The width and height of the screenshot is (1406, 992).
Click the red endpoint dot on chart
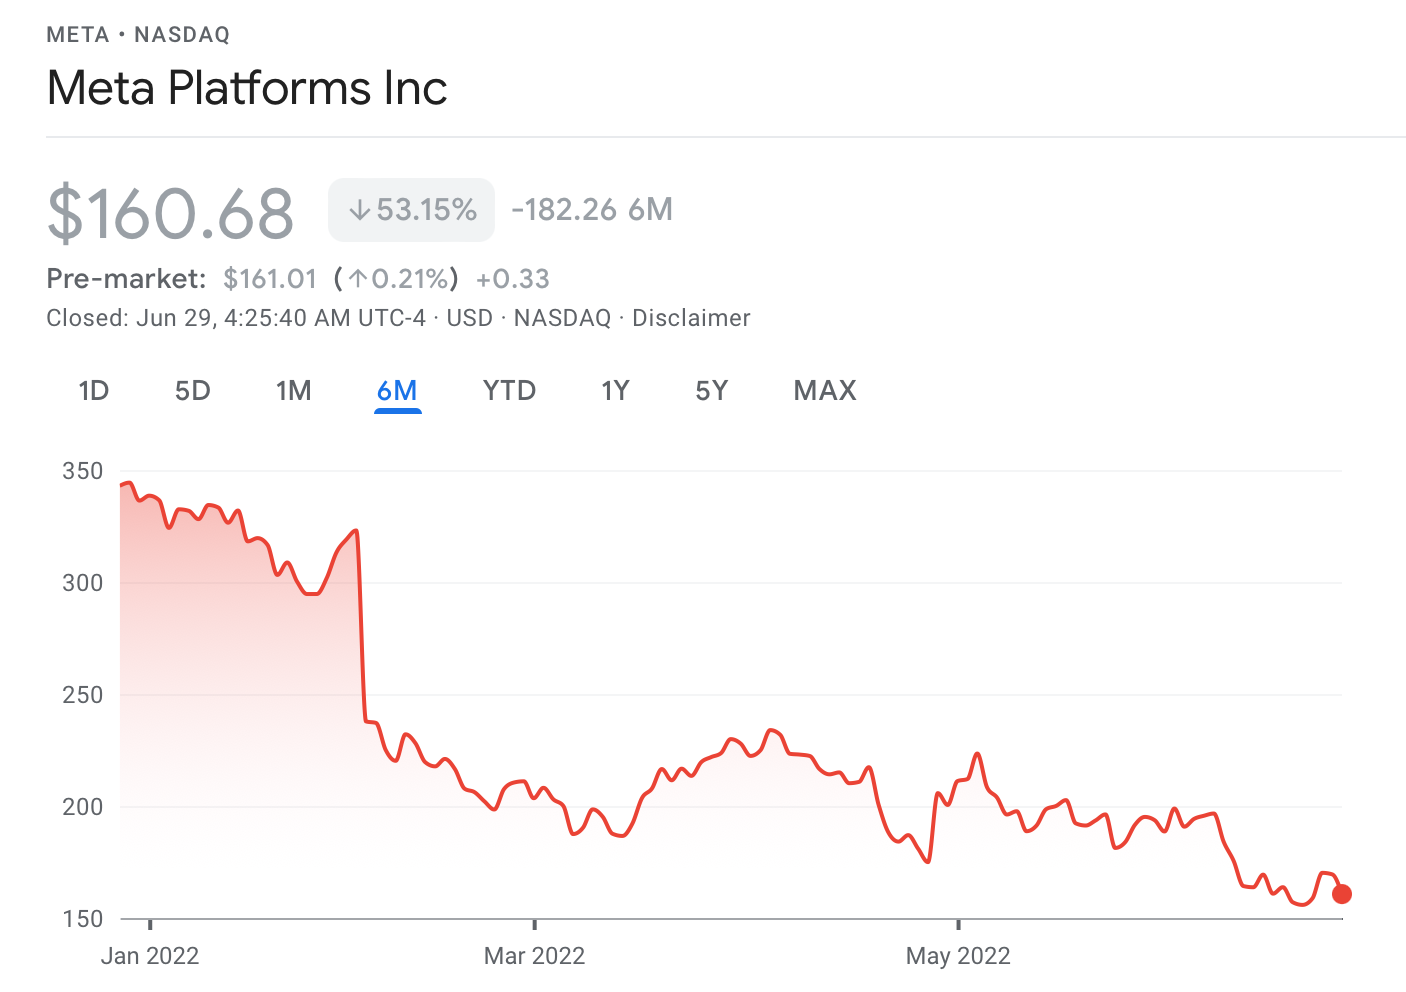point(1342,894)
